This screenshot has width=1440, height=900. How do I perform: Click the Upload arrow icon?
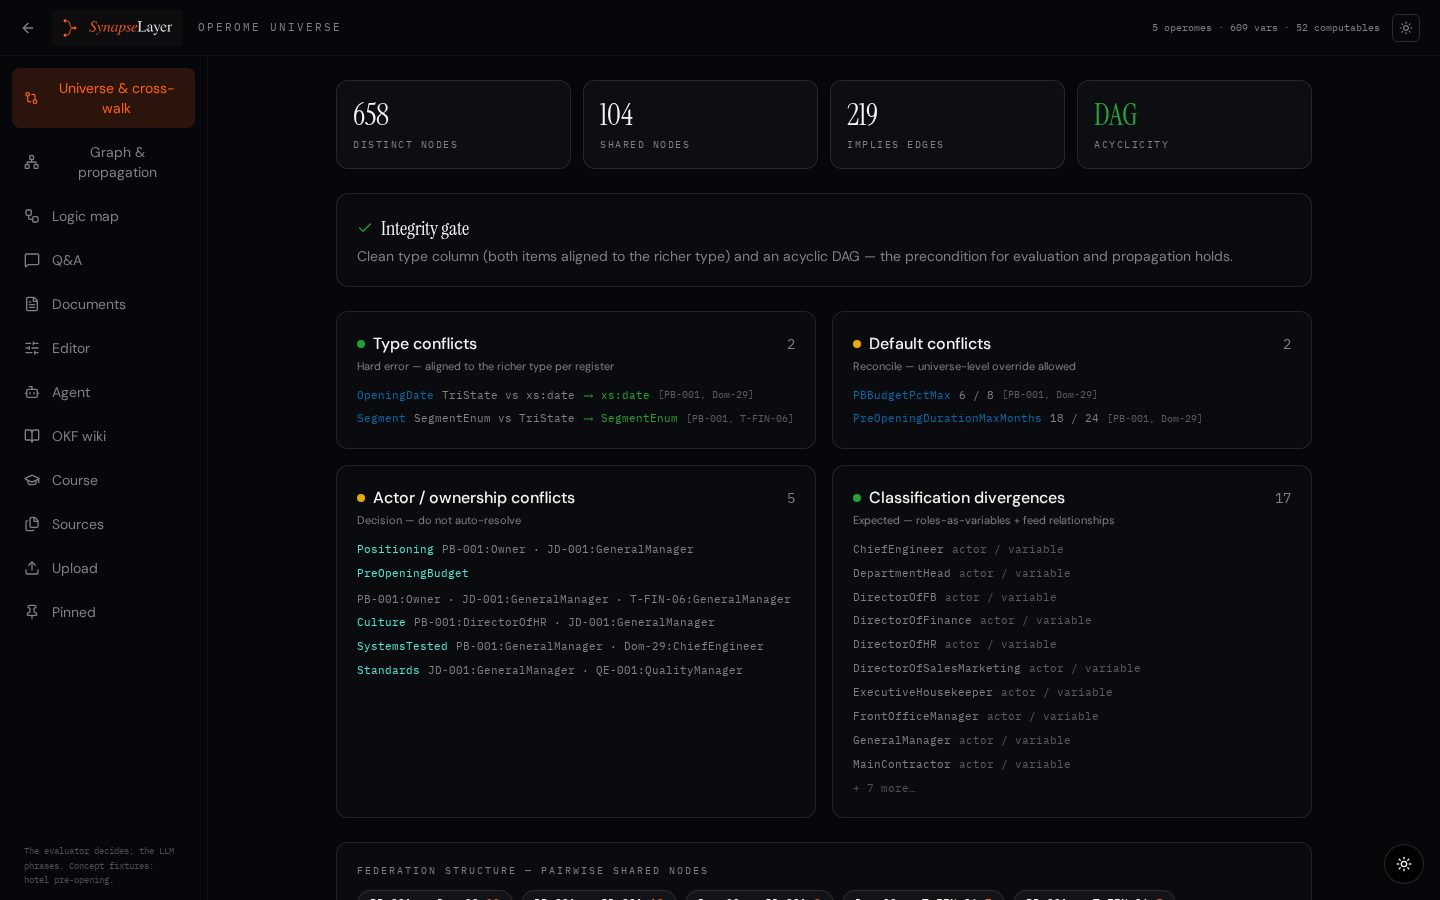point(32,568)
